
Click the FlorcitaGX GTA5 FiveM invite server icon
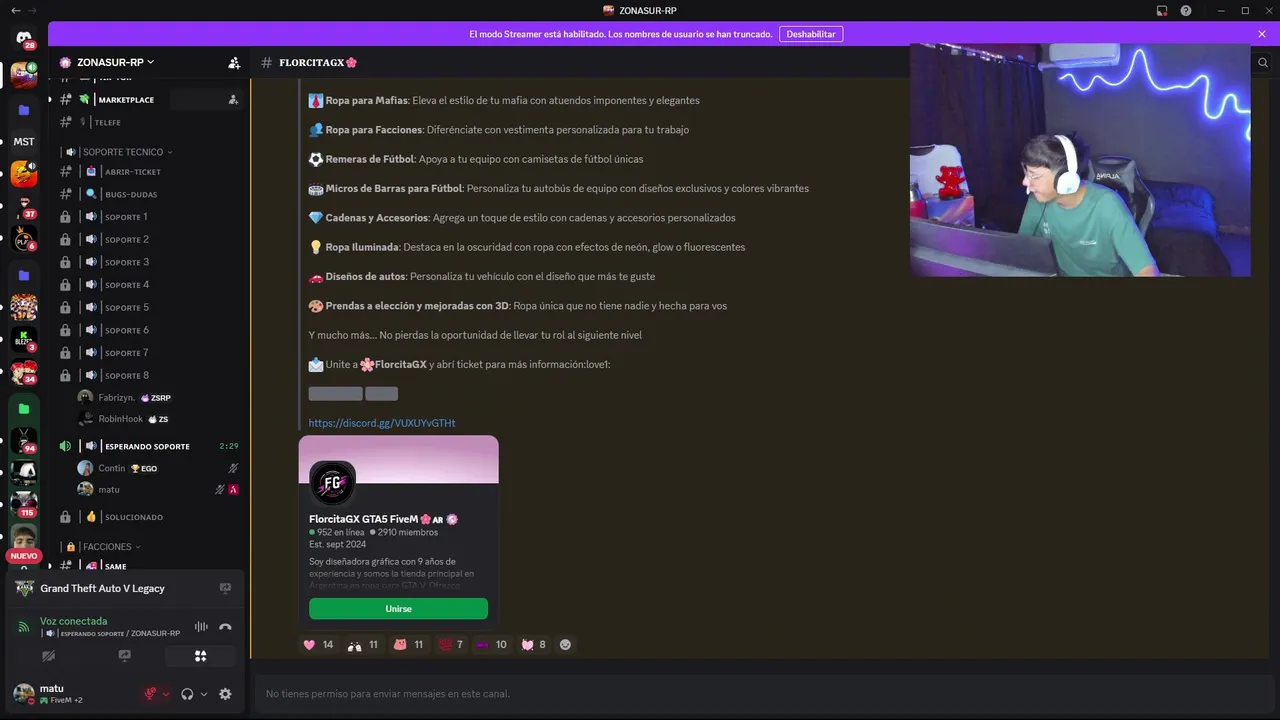(x=332, y=484)
